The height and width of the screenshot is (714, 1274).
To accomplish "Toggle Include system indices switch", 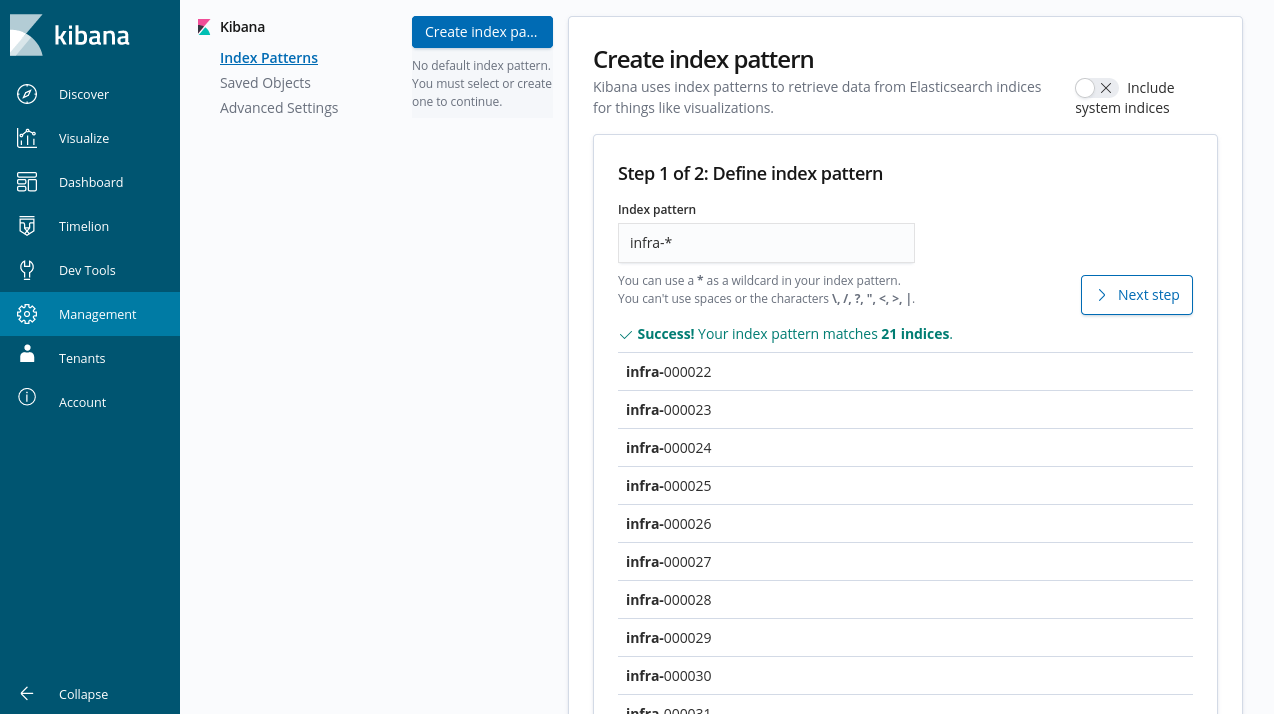I will tap(1096, 88).
